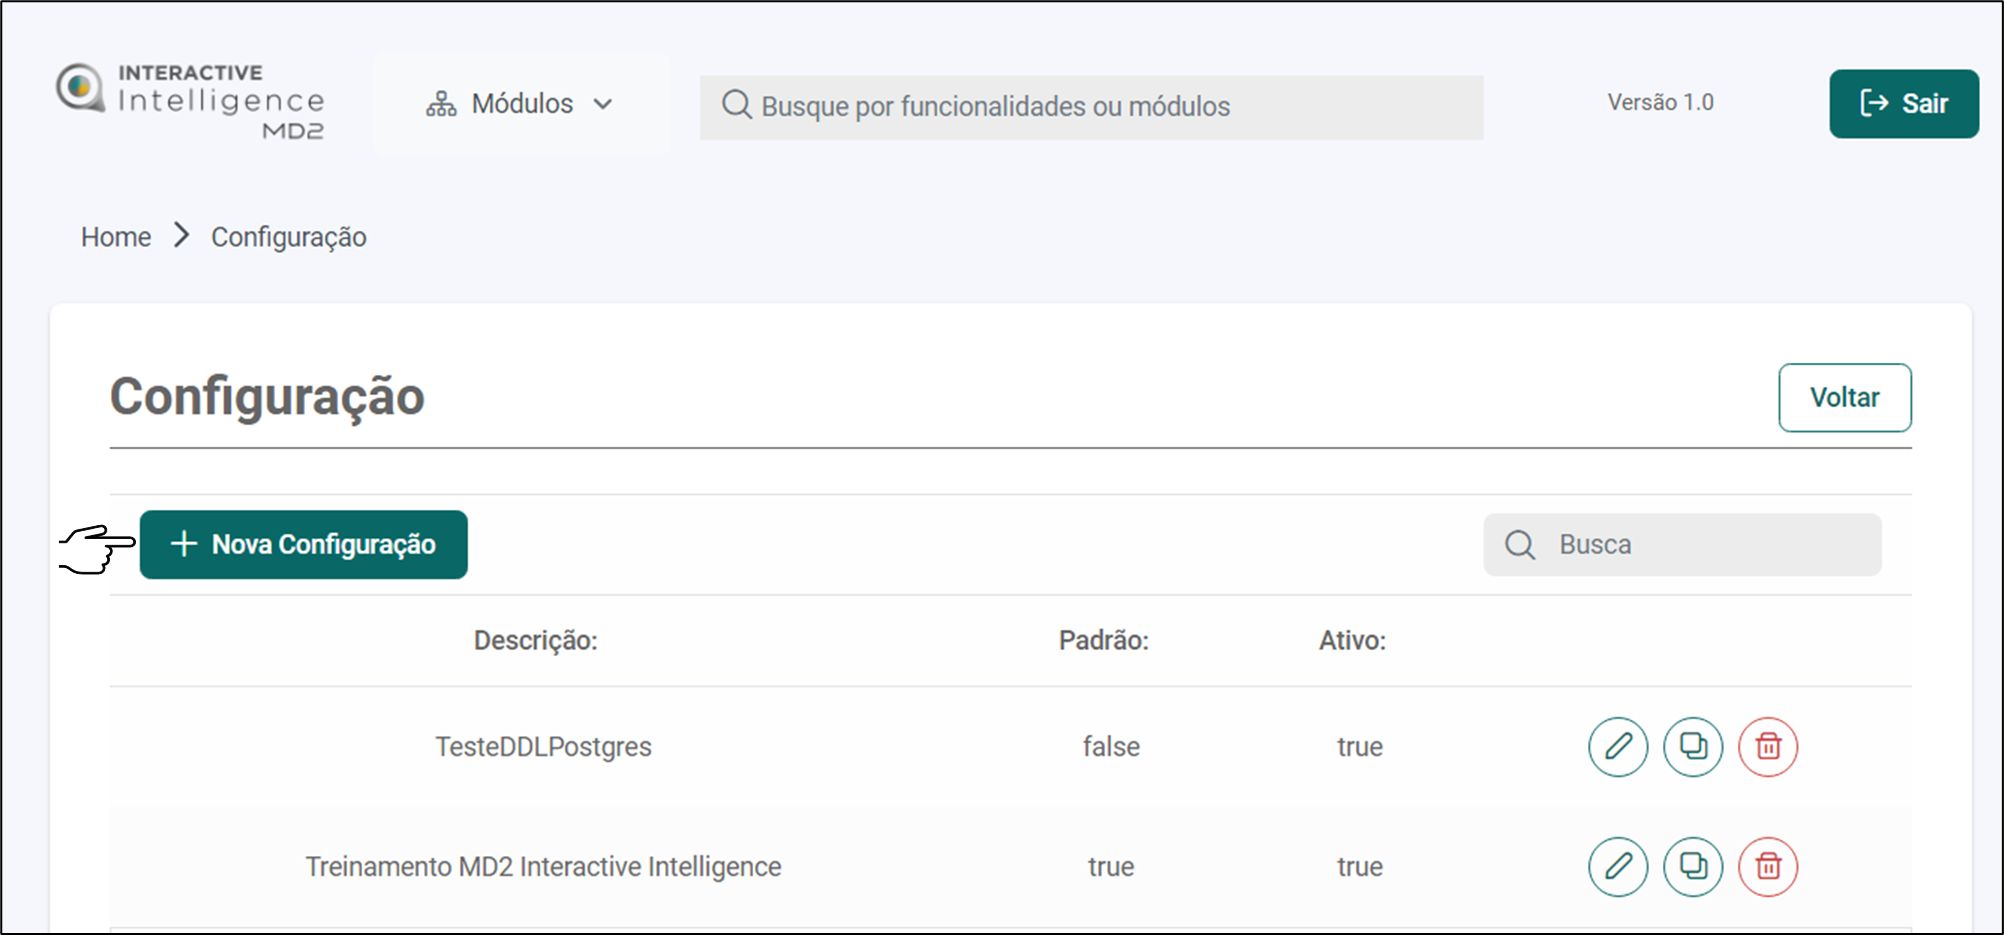Delete the TesteDDLPostgres configuration
Image resolution: width=2004 pixels, height=935 pixels.
tap(1767, 747)
